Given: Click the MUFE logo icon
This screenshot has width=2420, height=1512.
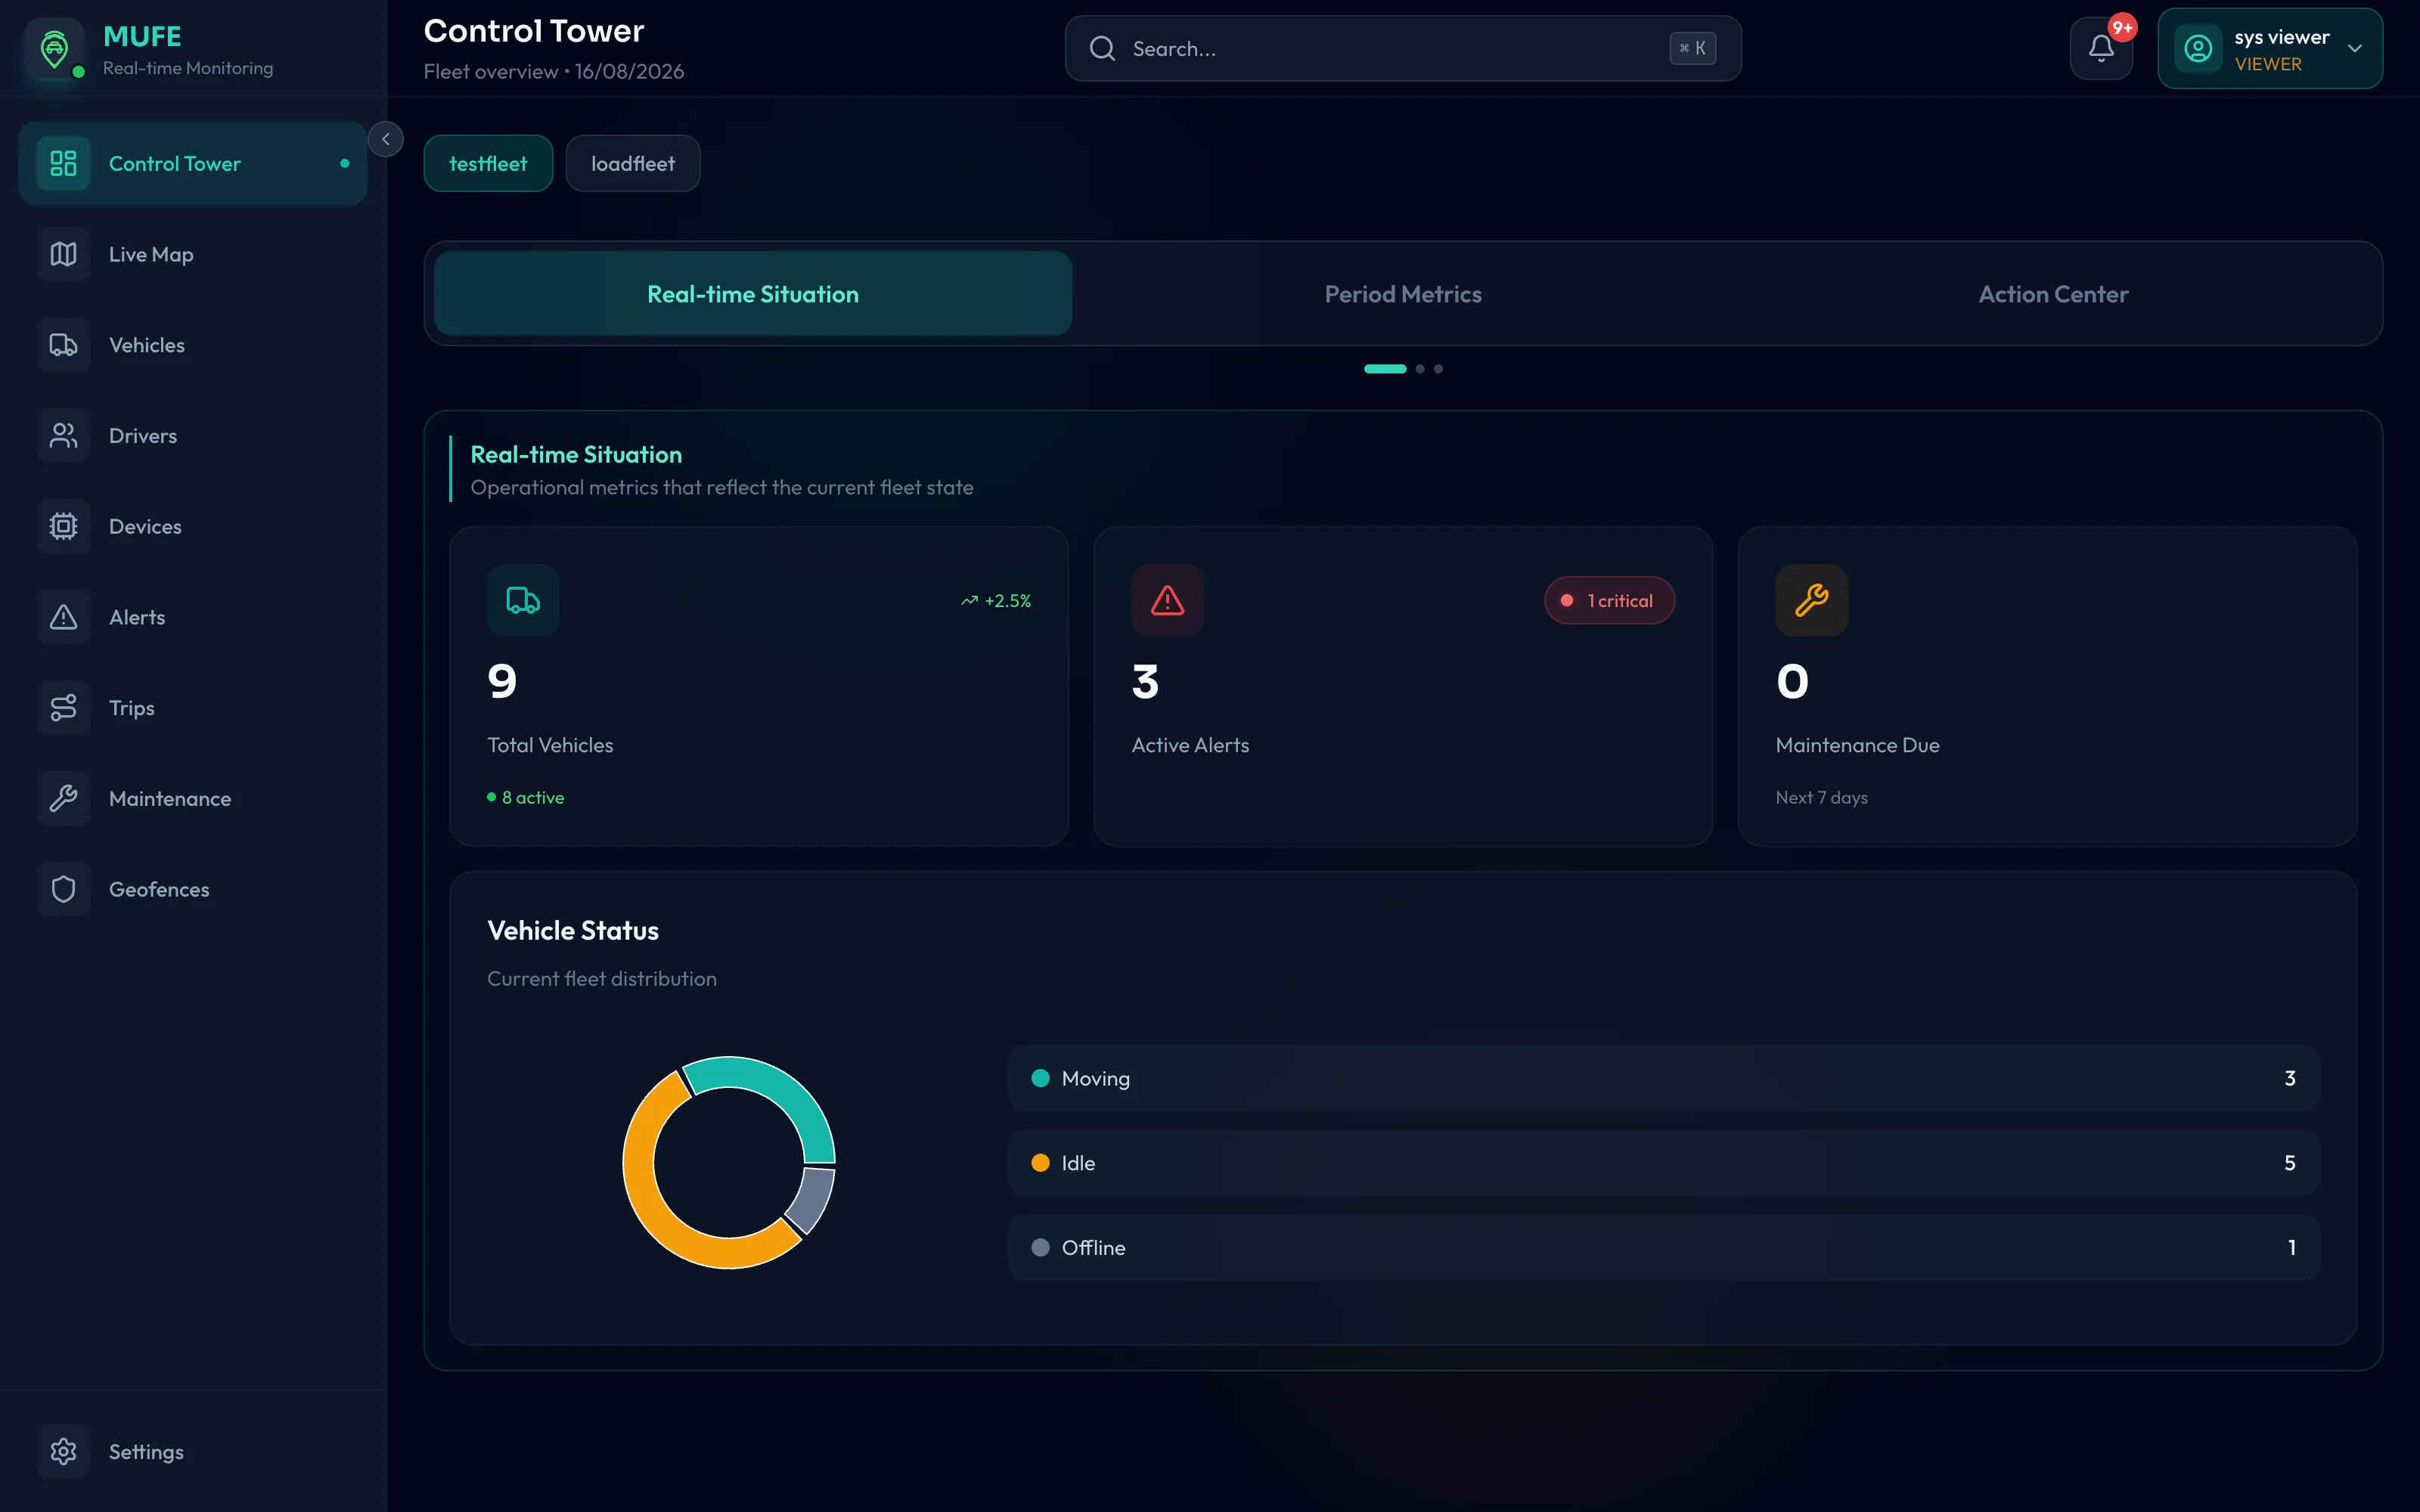Looking at the screenshot, I should (55, 48).
